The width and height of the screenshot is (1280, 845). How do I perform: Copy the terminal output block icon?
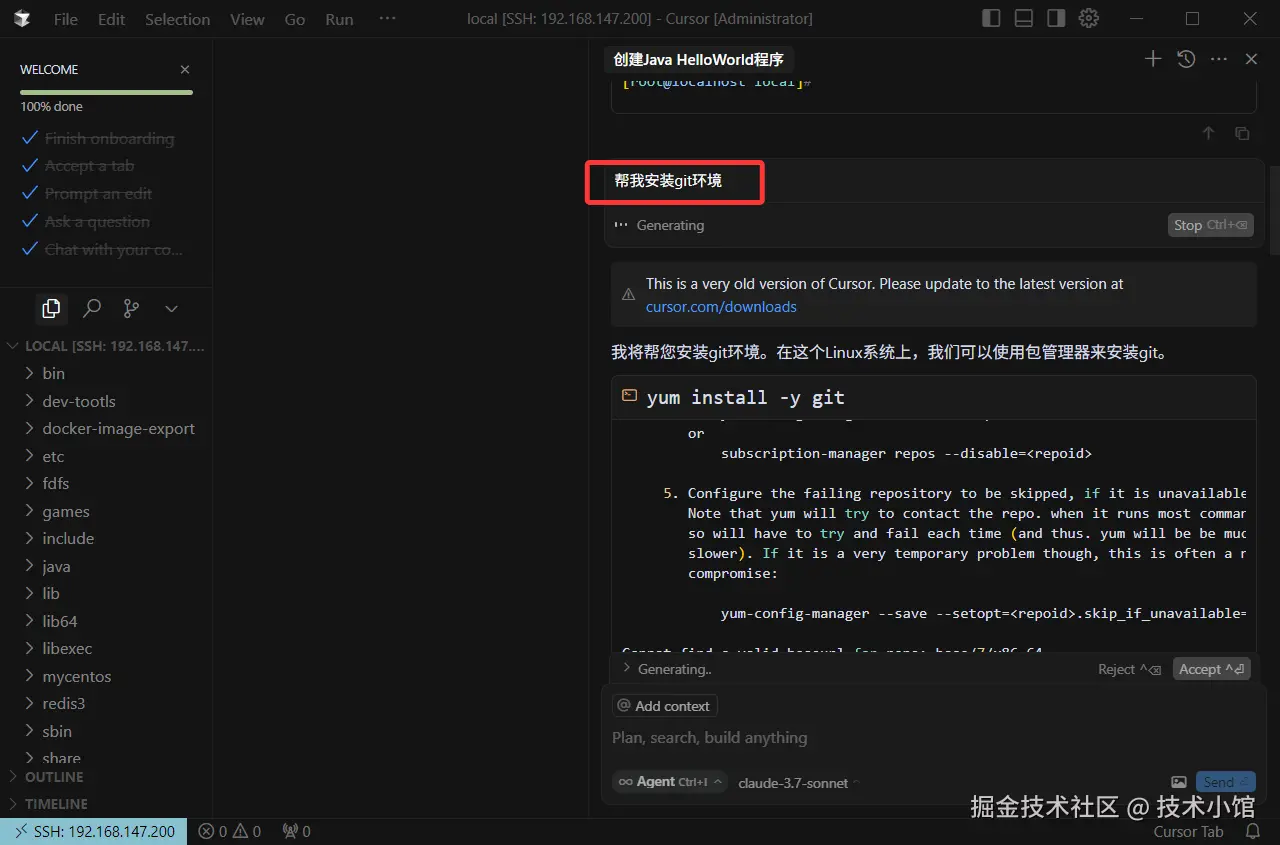click(1242, 133)
